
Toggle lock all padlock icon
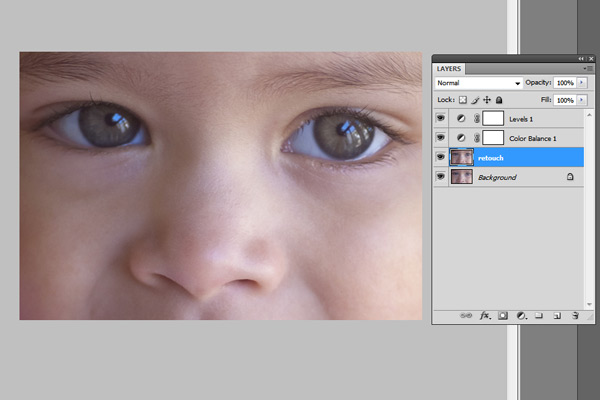499,100
